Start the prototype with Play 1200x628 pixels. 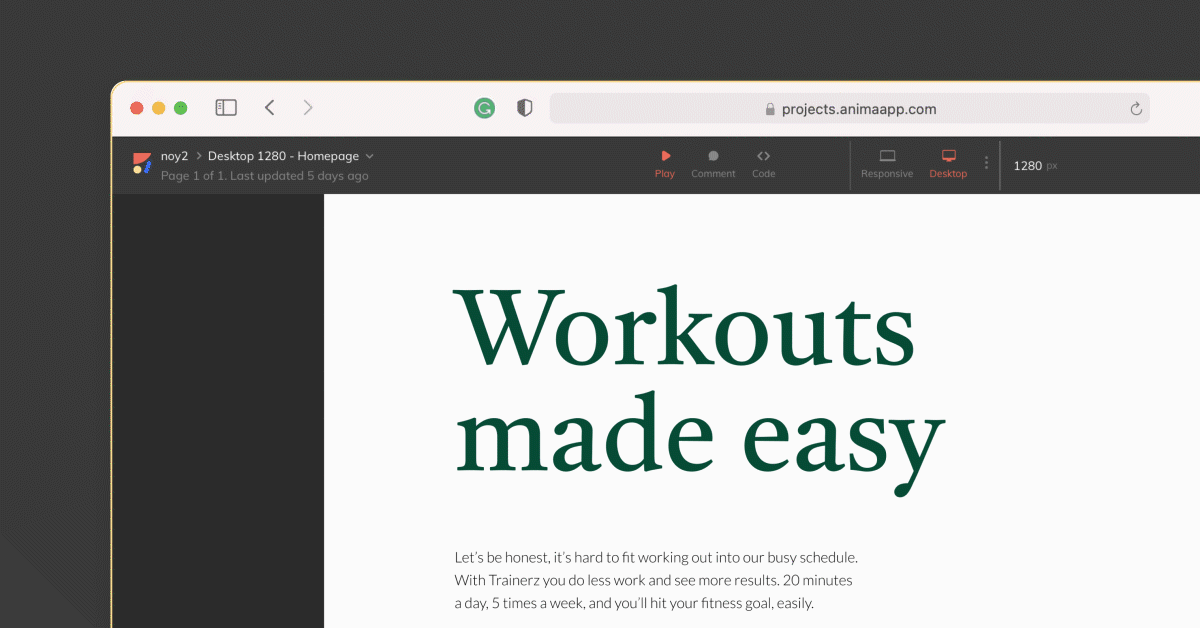click(665, 164)
